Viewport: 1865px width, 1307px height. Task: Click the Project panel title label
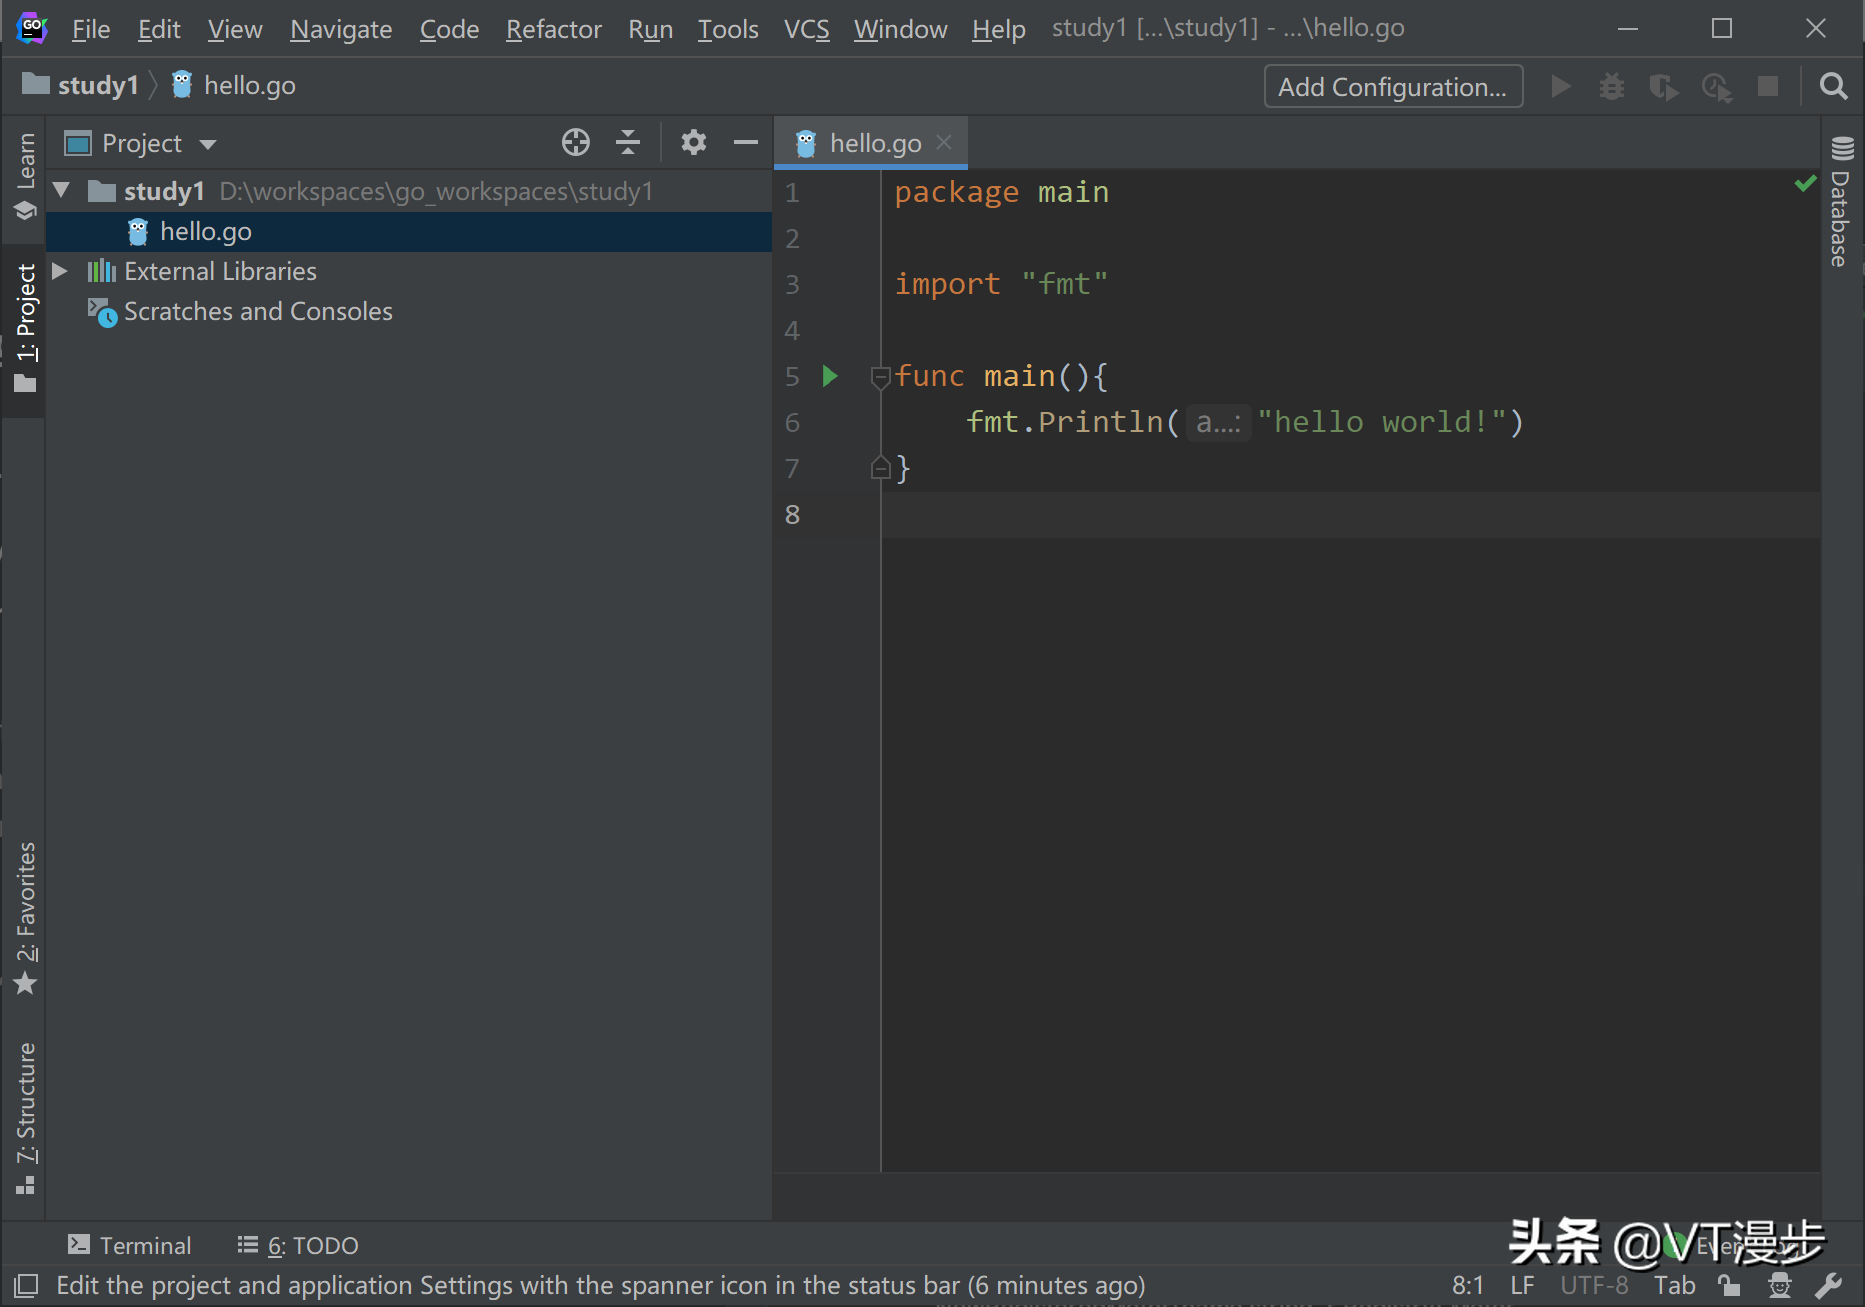[x=142, y=143]
